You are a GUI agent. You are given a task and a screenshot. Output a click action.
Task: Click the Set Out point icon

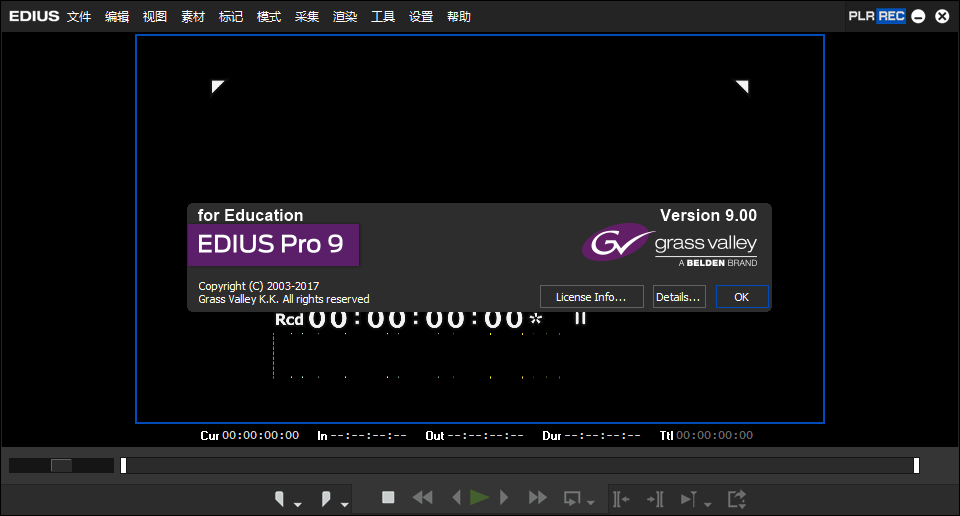tap(326, 499)
